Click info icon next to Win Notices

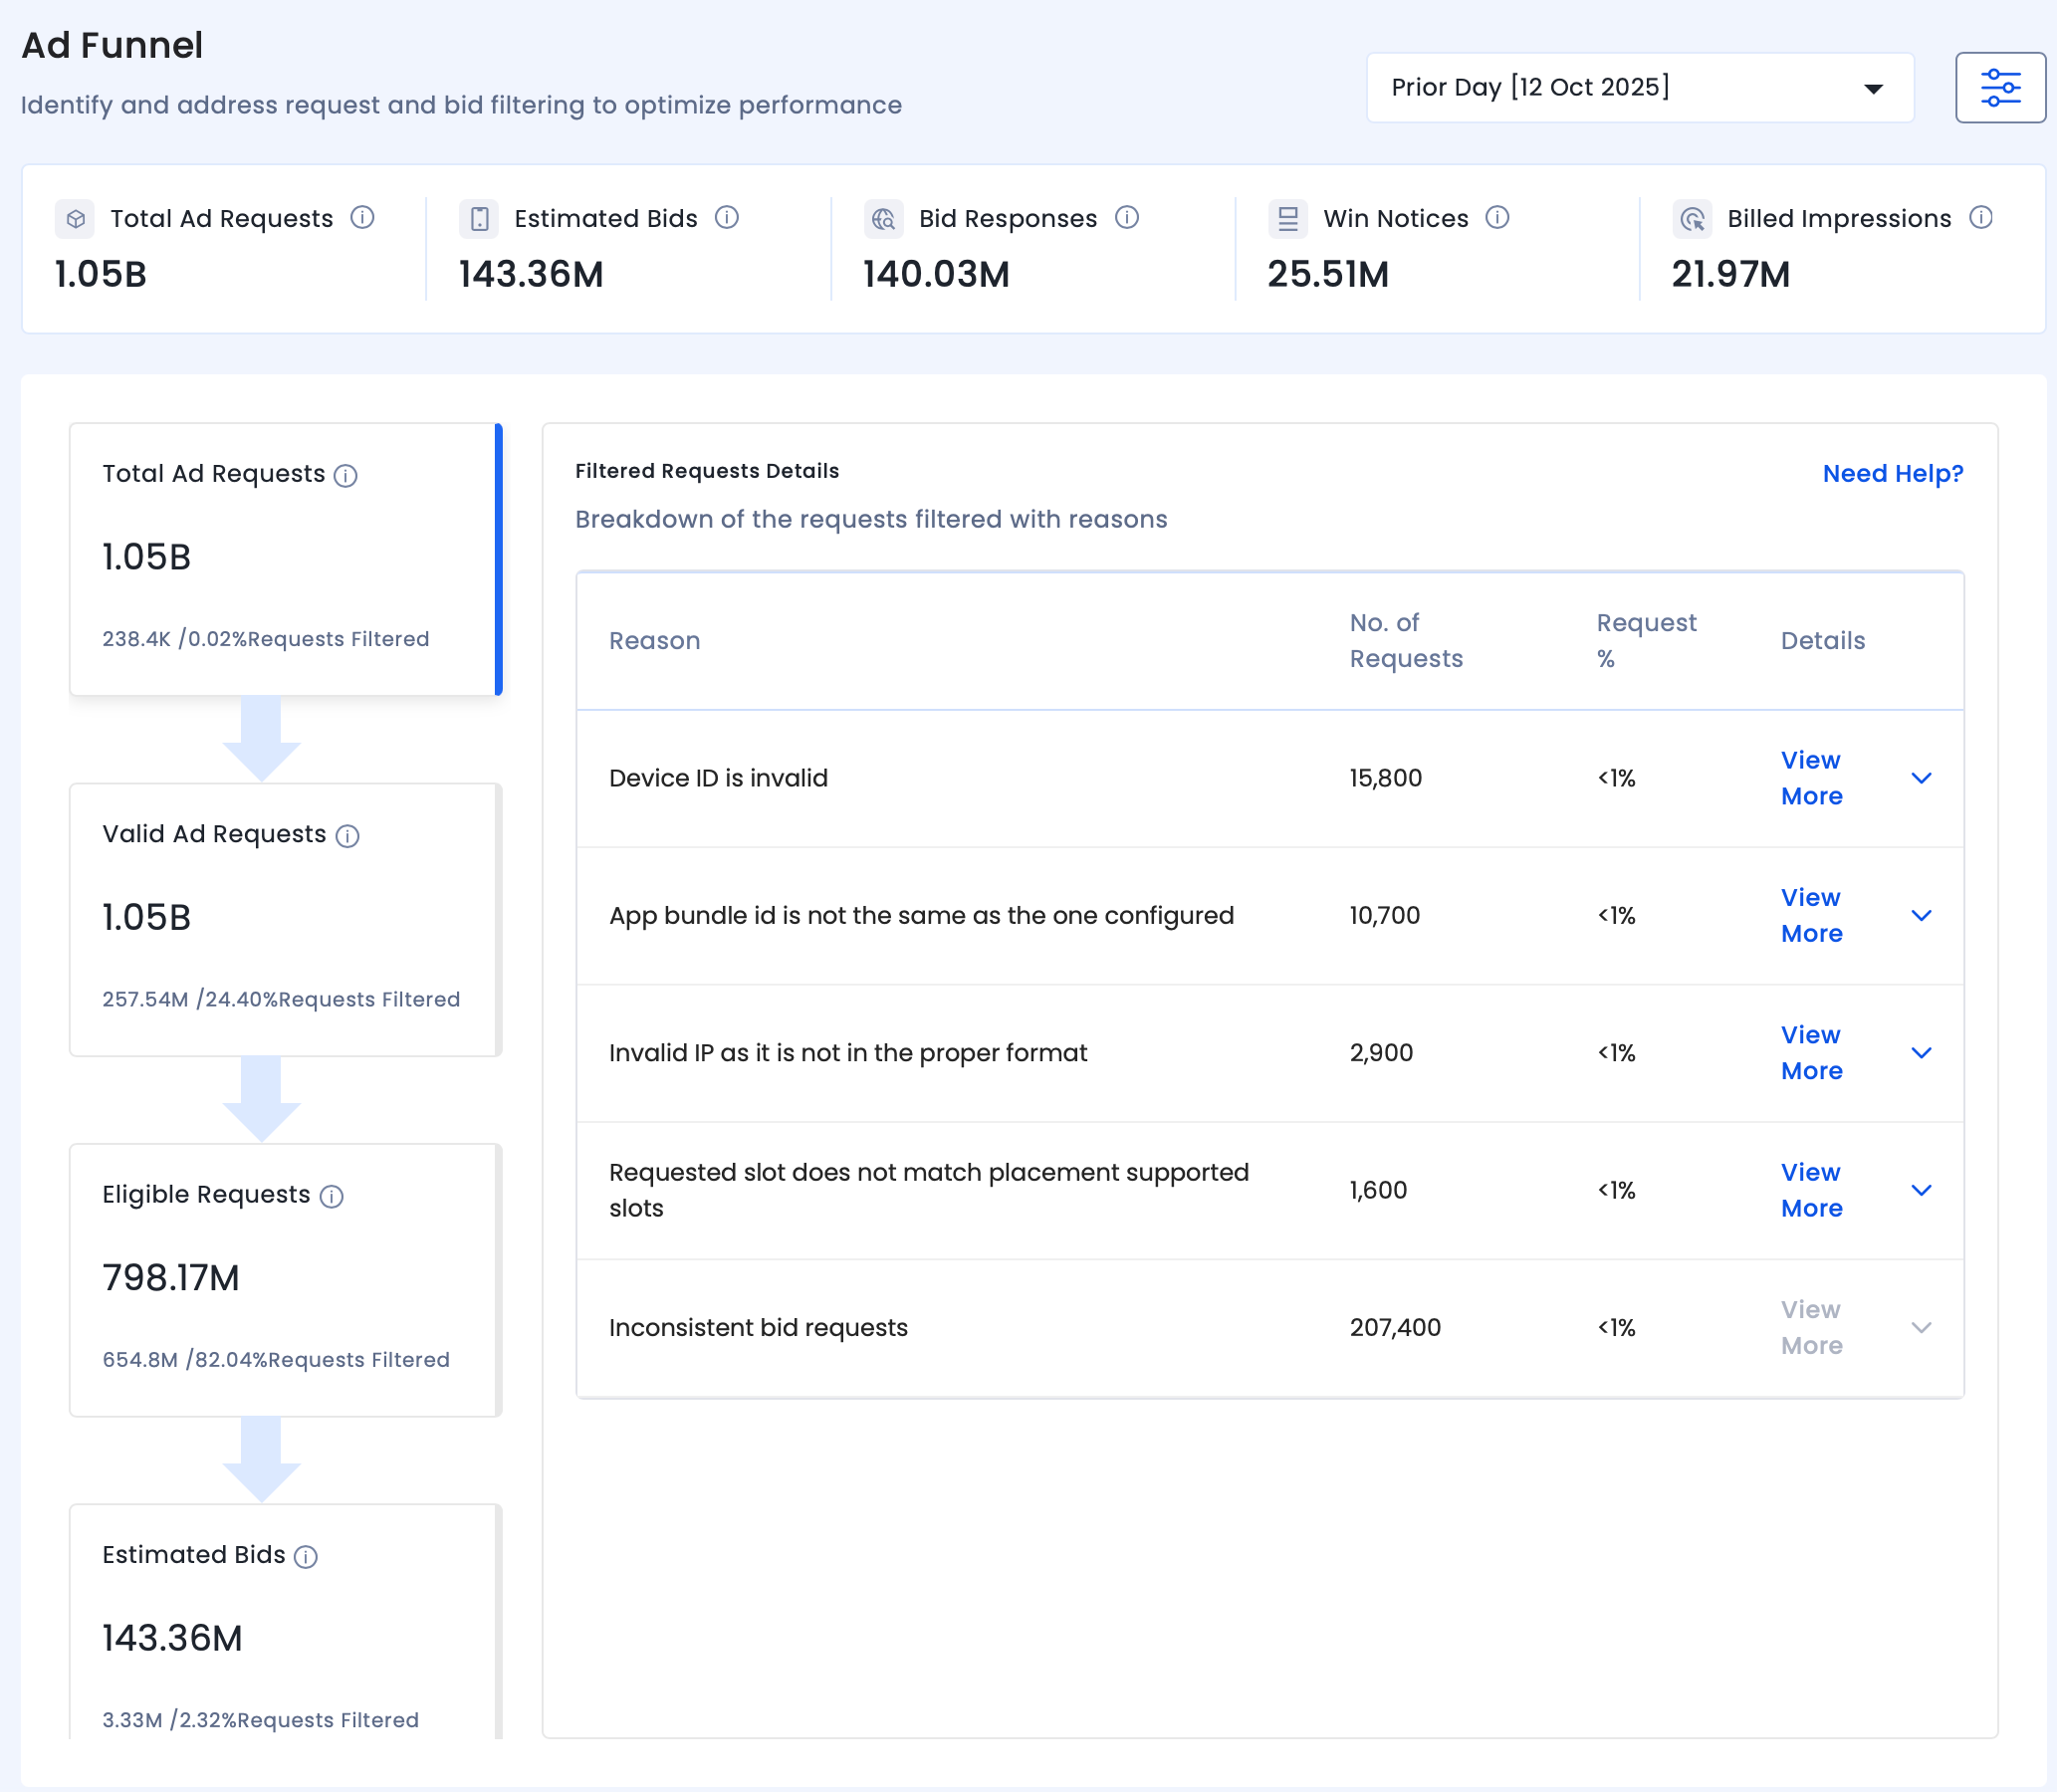click(1497, 218)
